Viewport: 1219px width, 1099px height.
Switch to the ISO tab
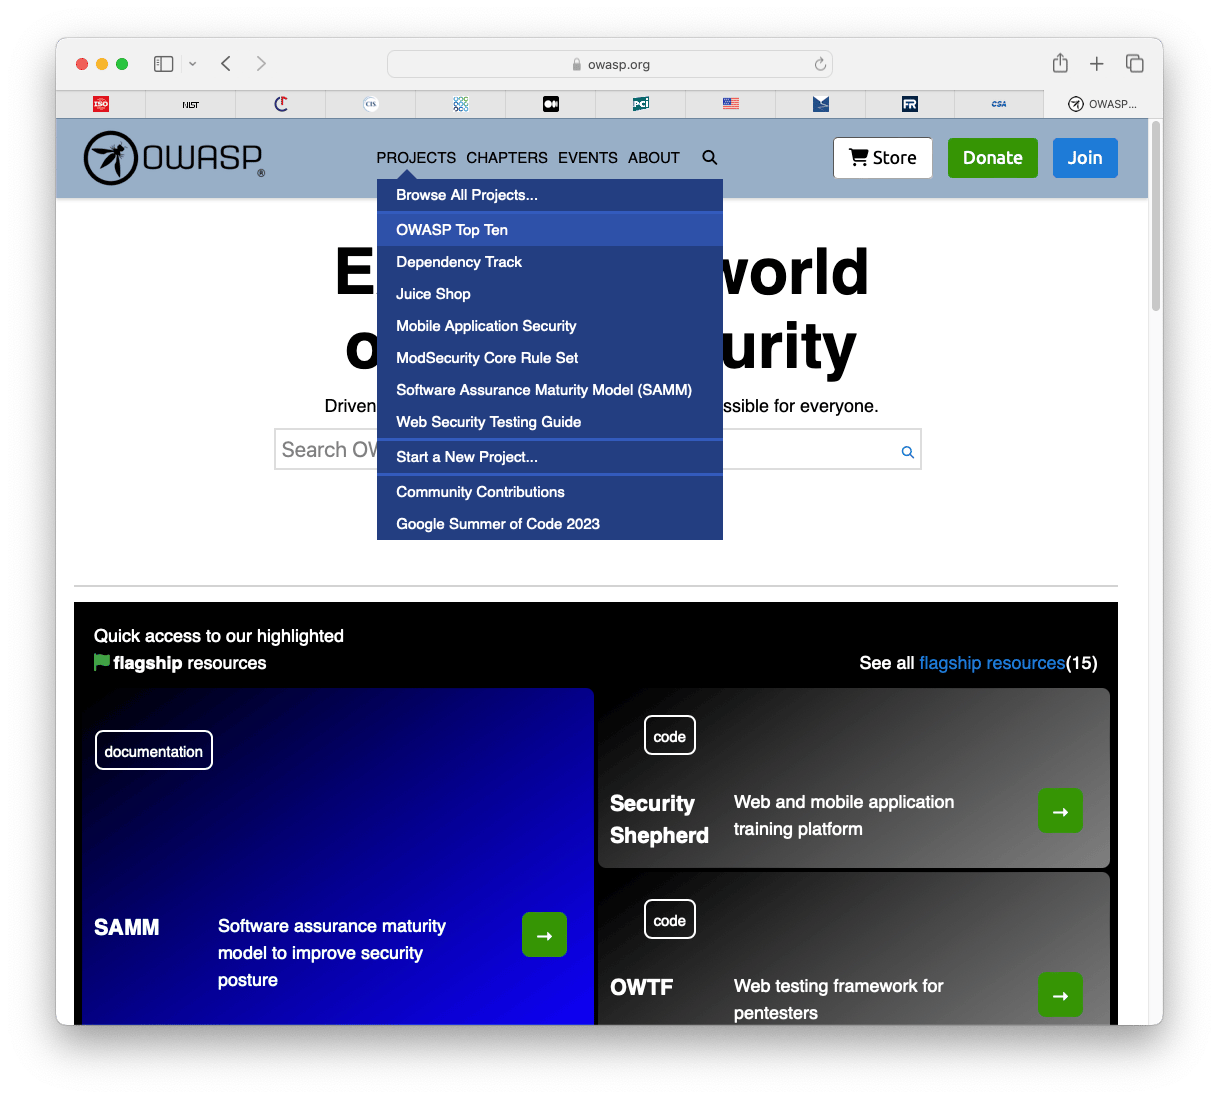(101, 104)
